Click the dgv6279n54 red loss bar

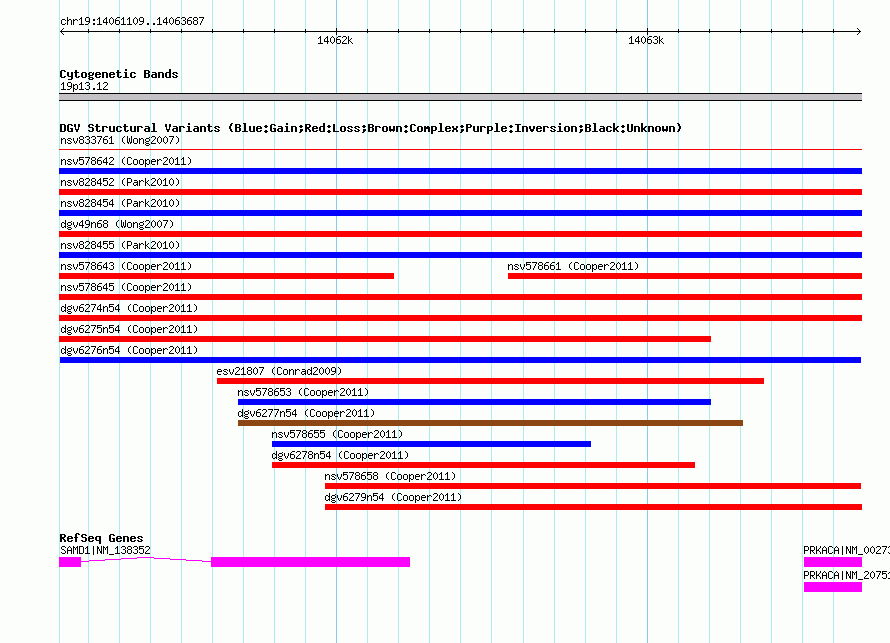click(593, 507)
